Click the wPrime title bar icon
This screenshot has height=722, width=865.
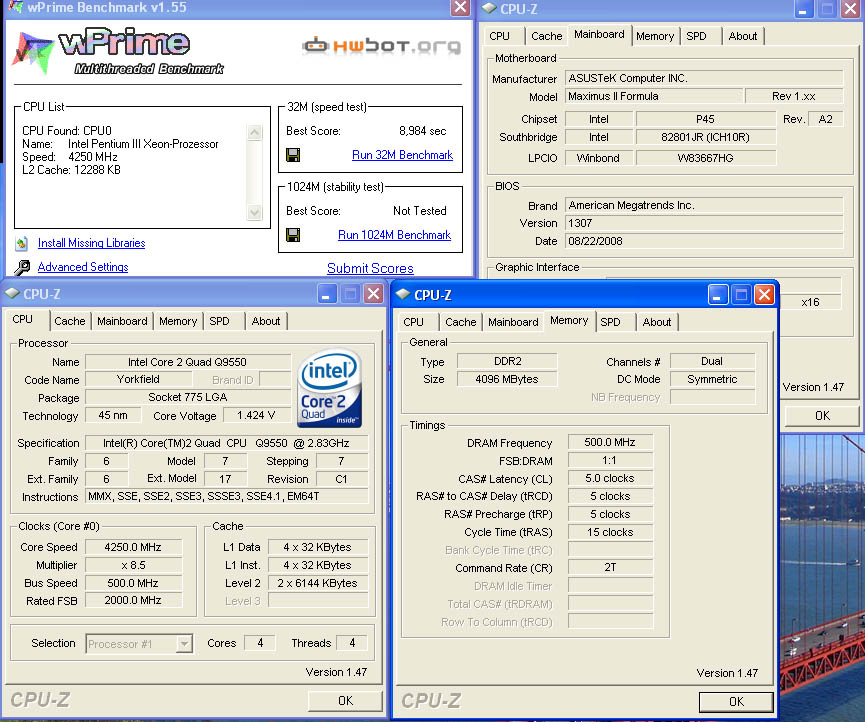pyautogui.click(x=15, y=7)
